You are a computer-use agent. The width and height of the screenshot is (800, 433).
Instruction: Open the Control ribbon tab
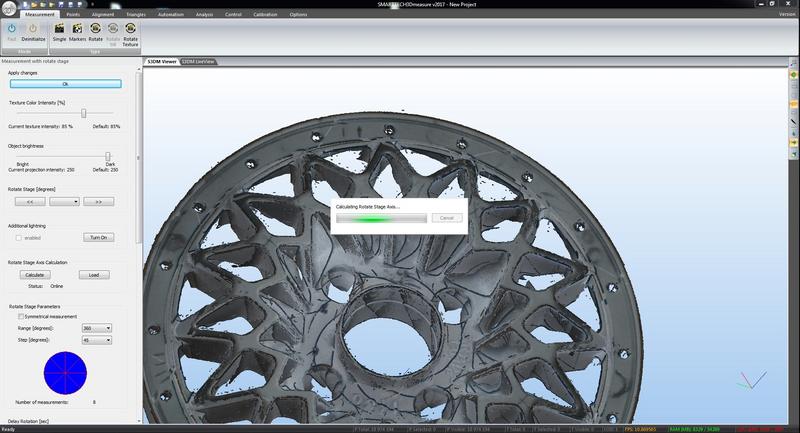click(233, 14)
